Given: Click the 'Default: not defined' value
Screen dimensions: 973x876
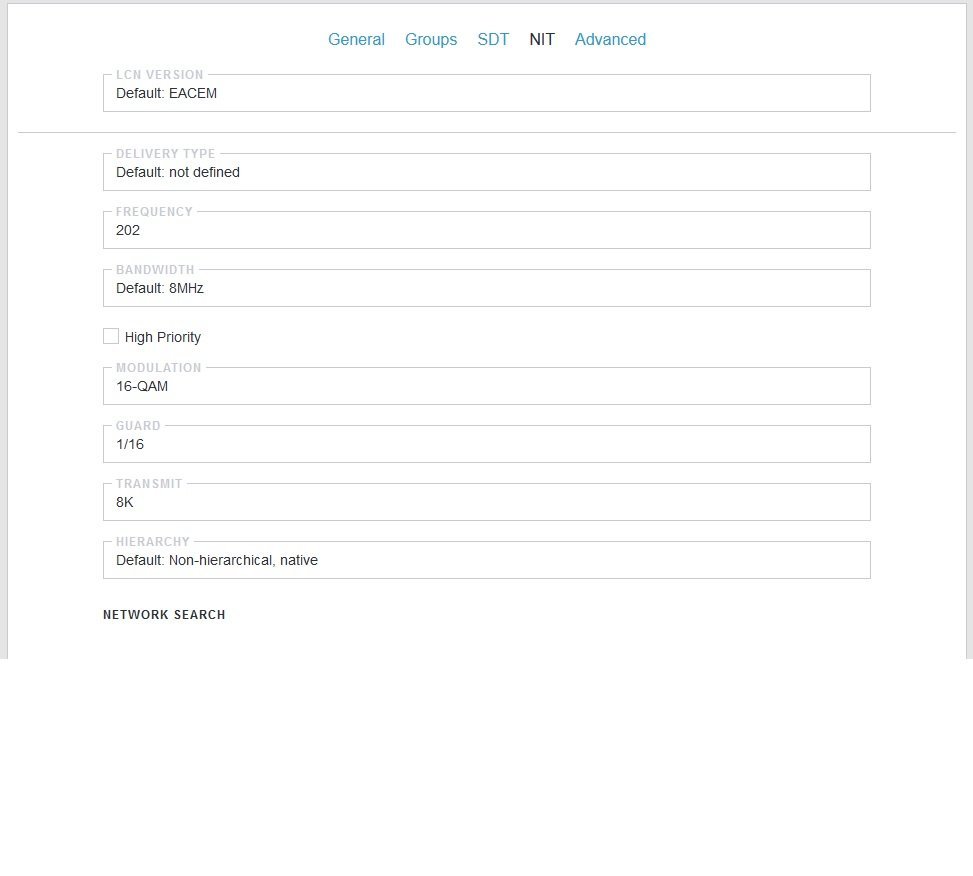Looking at the screenshot, I should point(177,172).
